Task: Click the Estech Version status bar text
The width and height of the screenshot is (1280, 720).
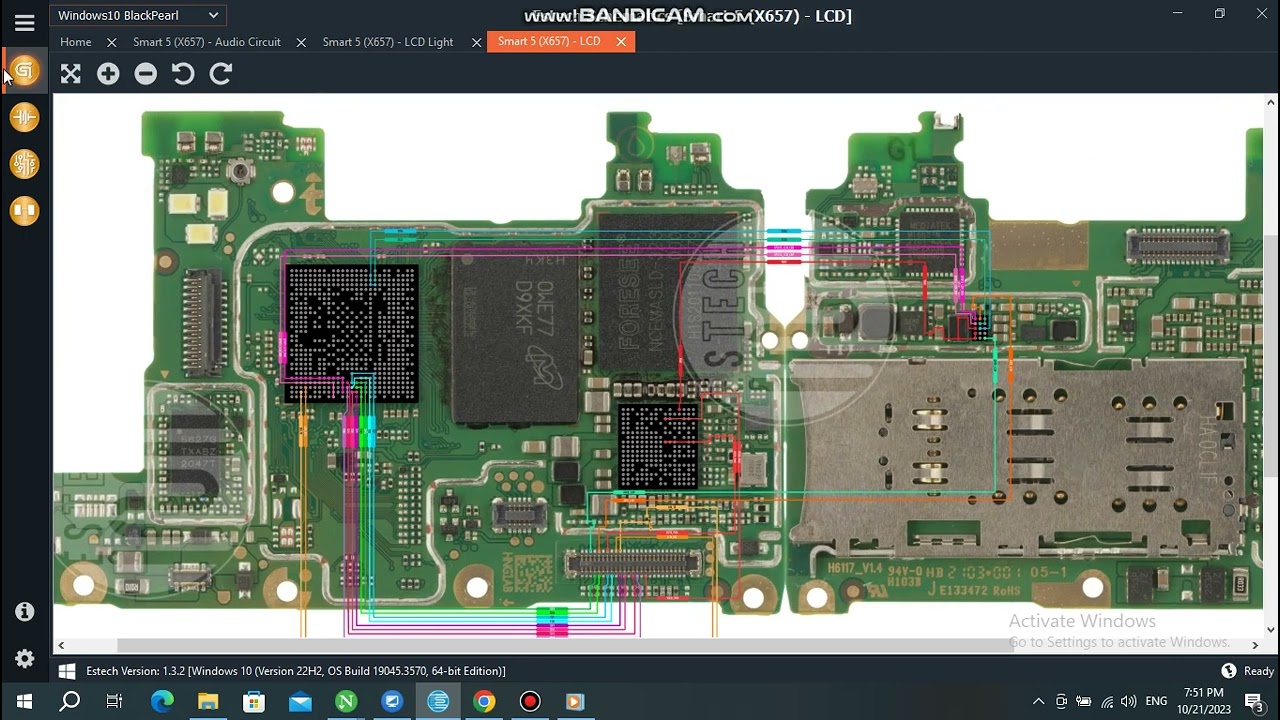Action: coord(296,671)
